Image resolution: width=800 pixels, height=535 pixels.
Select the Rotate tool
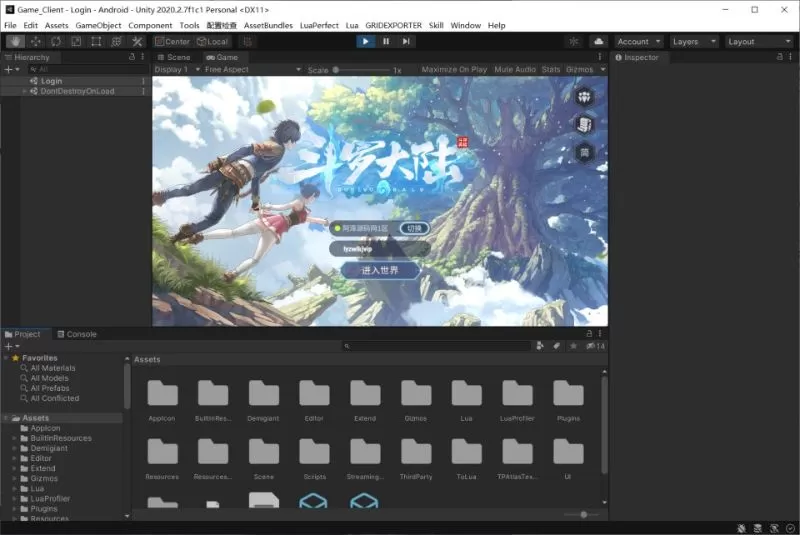[56, 42]
